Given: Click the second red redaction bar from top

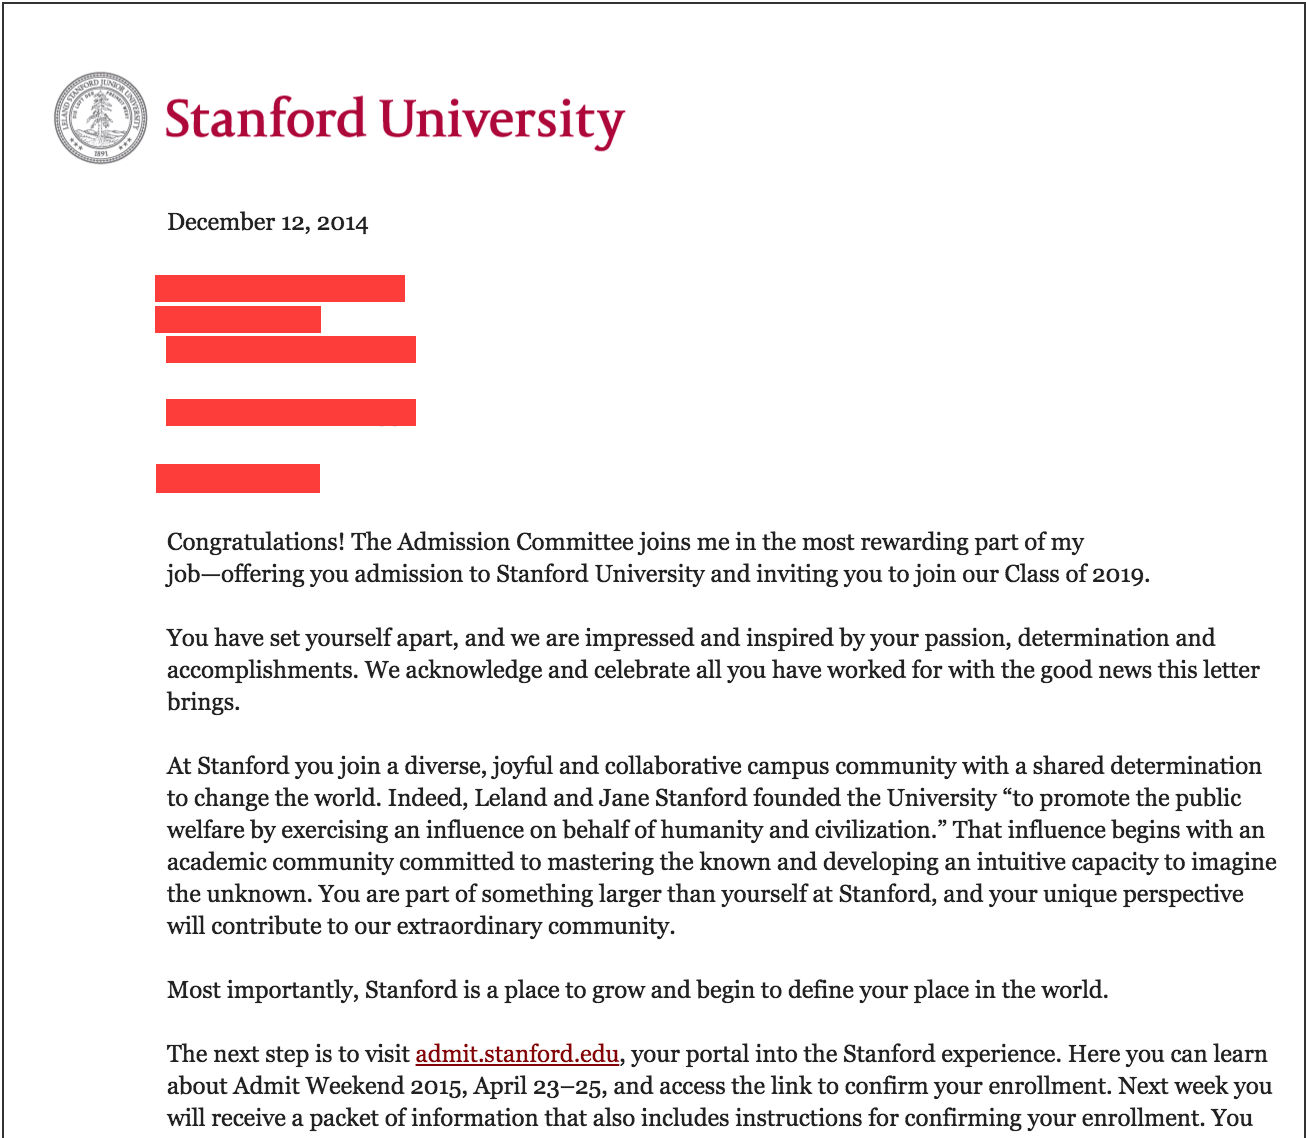Looking at the screenshot, I should pyautogui.click(x=238, y=319).
